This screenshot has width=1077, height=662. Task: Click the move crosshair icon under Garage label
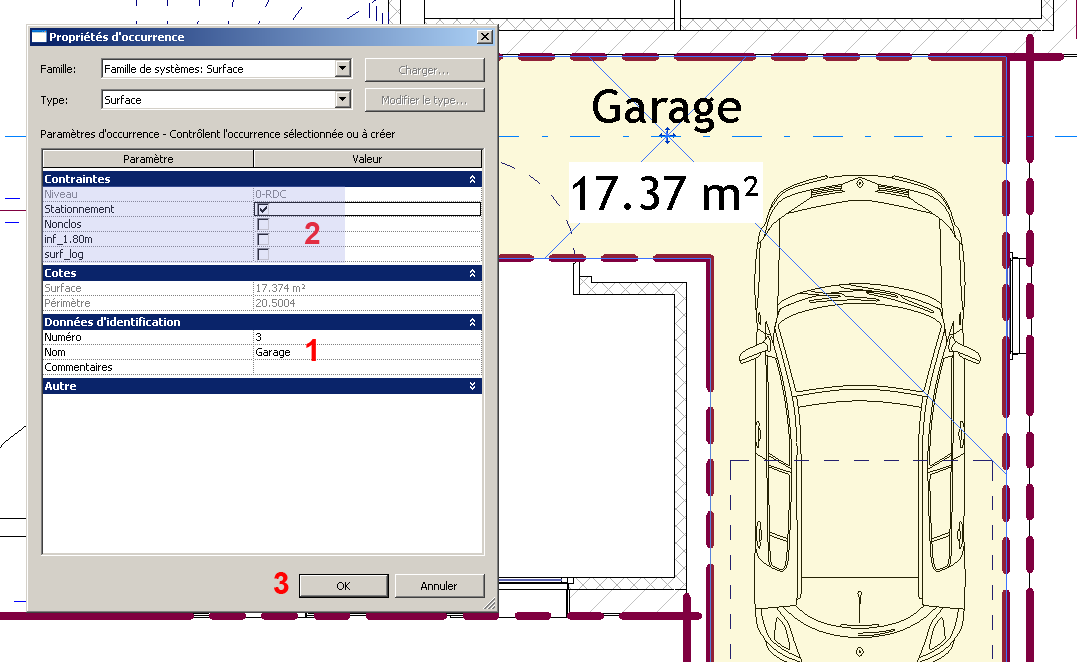(666, 134)
